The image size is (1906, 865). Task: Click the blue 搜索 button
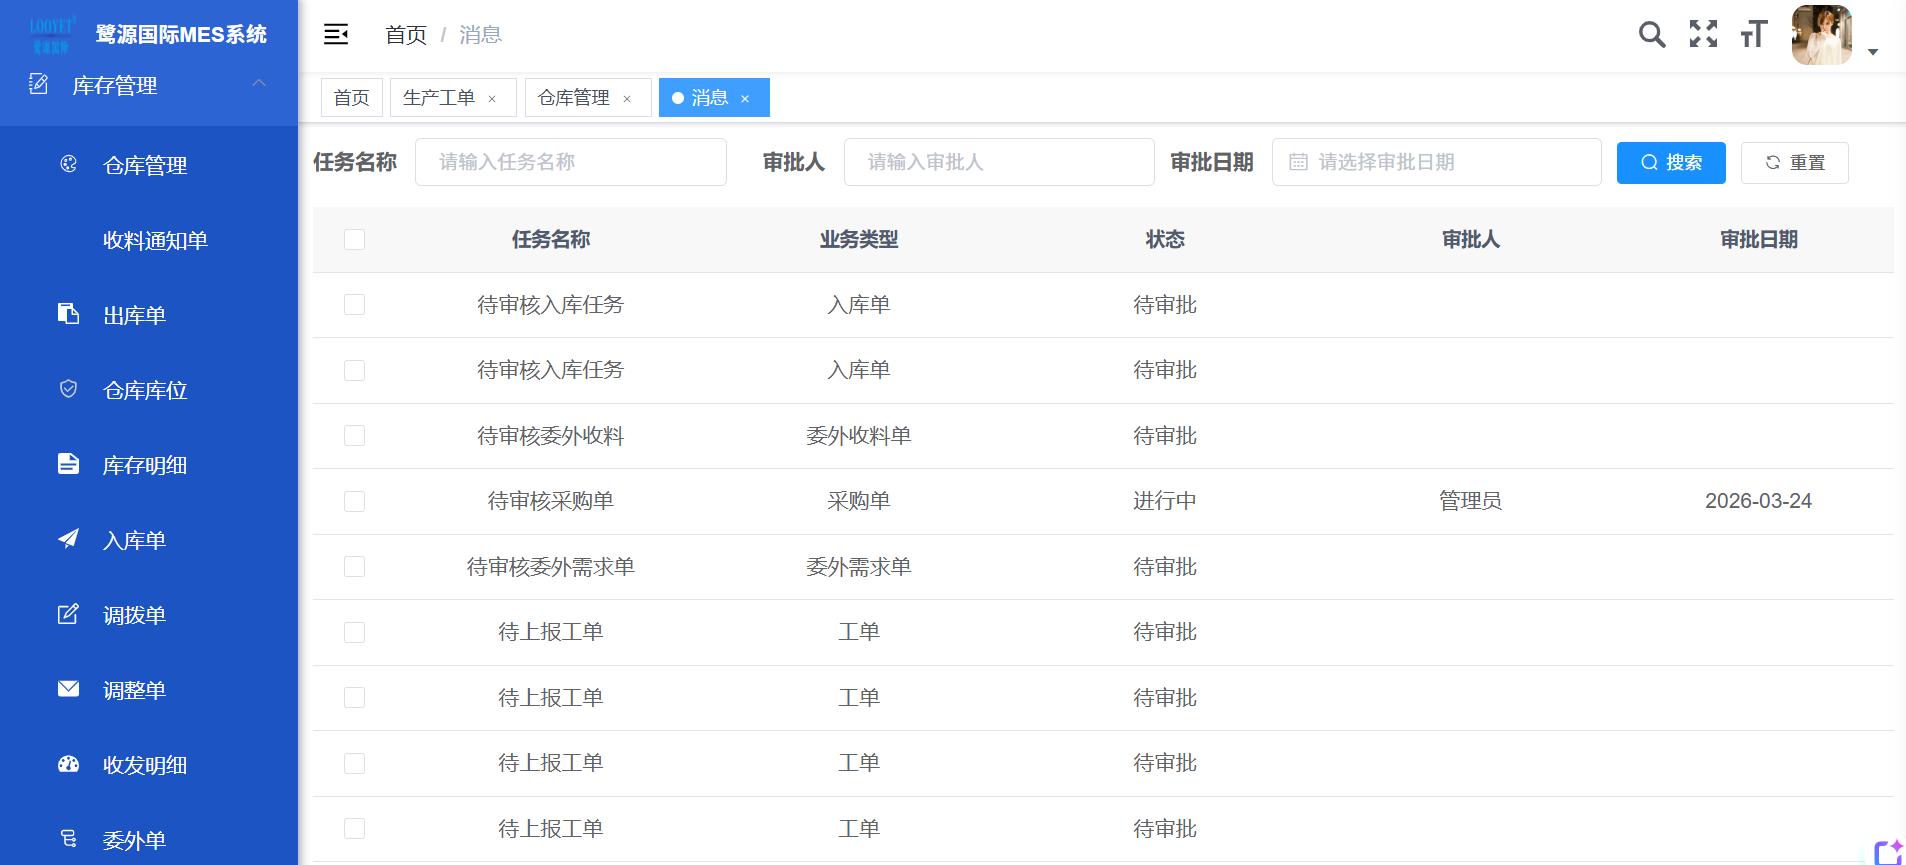(x=1670, y=163)
